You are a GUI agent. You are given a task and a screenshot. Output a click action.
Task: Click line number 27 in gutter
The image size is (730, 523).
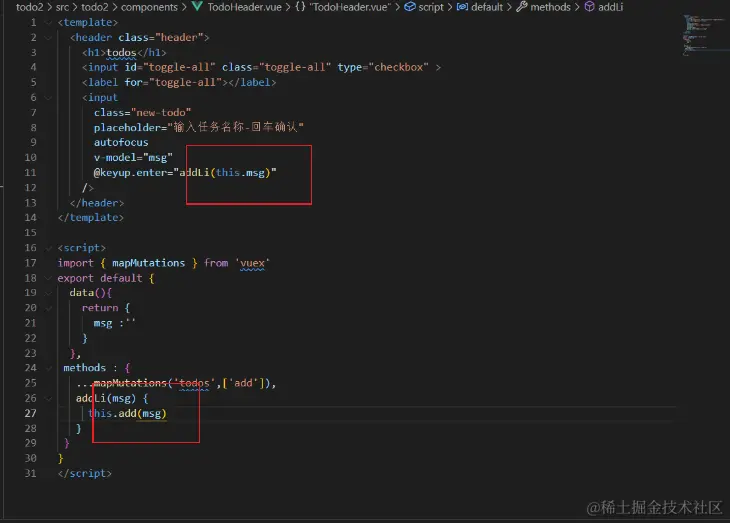tap(30, 414)
